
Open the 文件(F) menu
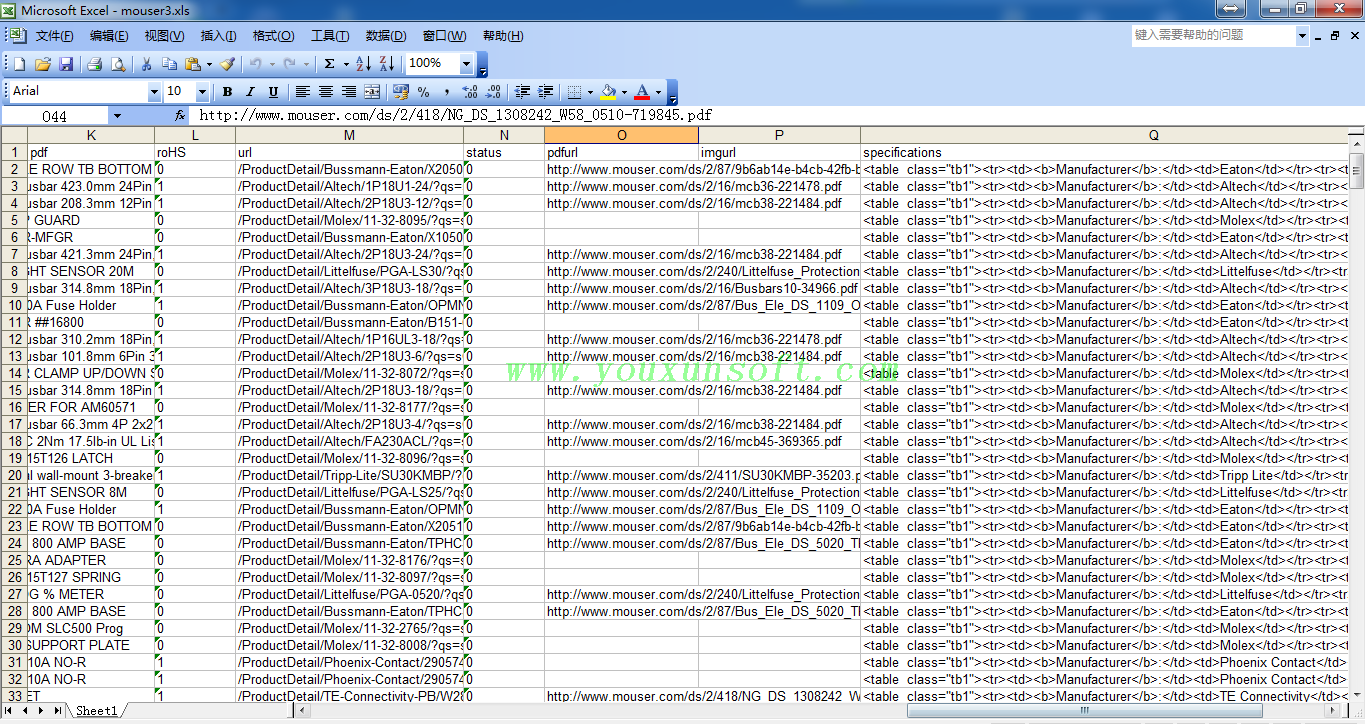pos(54,36)
